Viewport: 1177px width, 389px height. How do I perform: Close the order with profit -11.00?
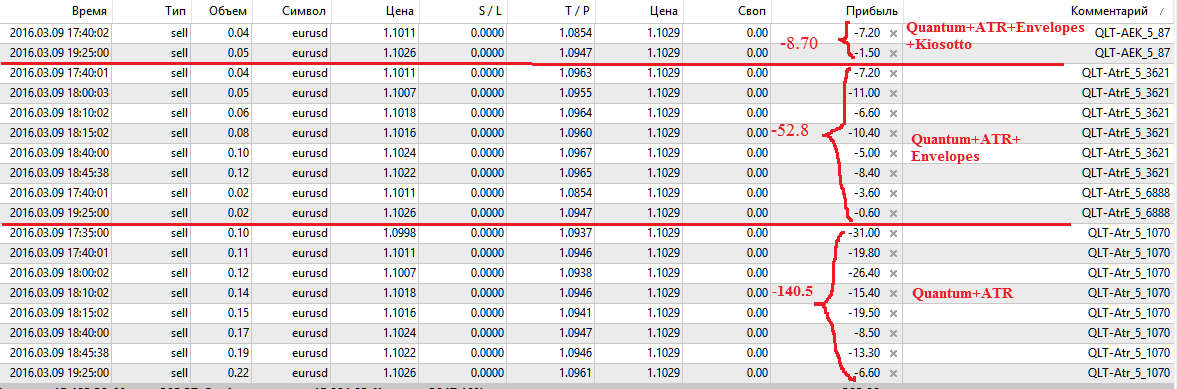click(893, 93)
